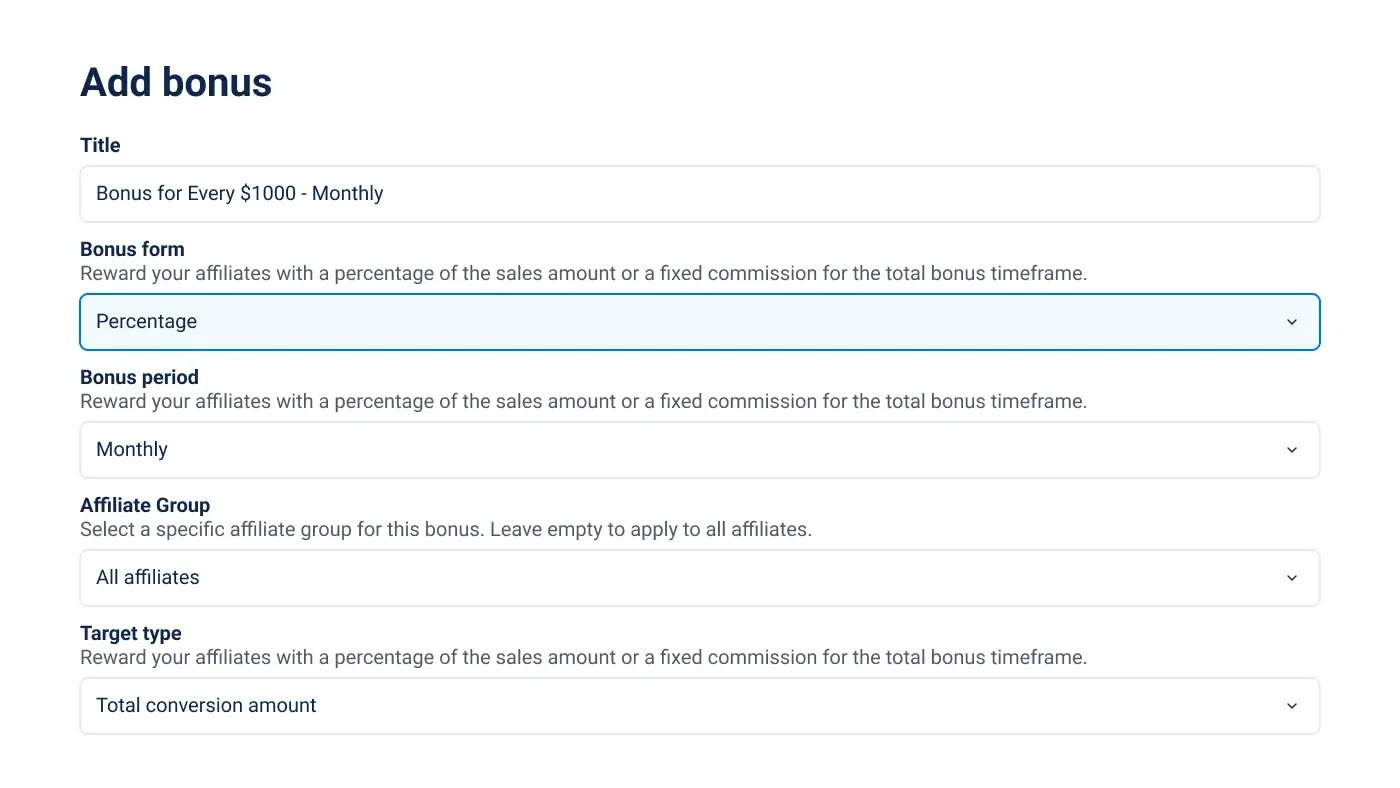
Task: Open the Bonus form Percentage dropdown
Action: 700,322
